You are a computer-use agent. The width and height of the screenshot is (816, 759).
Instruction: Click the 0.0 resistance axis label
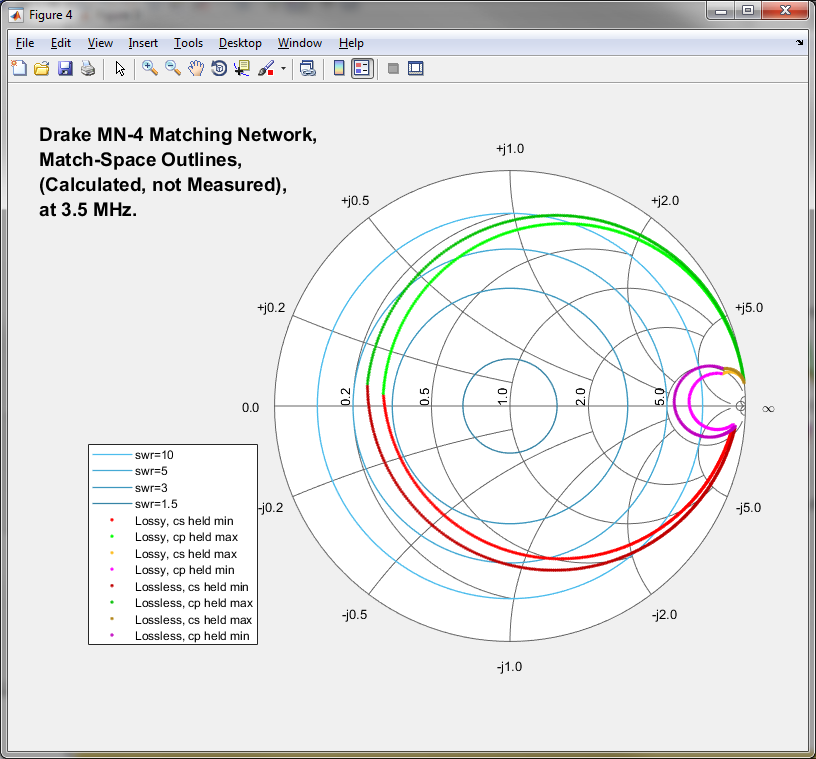[x=250, y=408]
